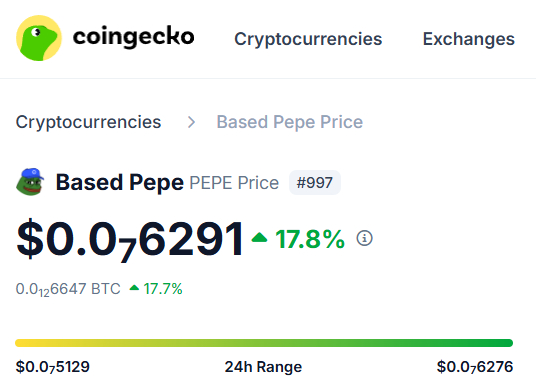Click the 24h high value $0.0₇6276
Image resolution: width=536 pixels, height=387 pixels.
coord(475,367)
